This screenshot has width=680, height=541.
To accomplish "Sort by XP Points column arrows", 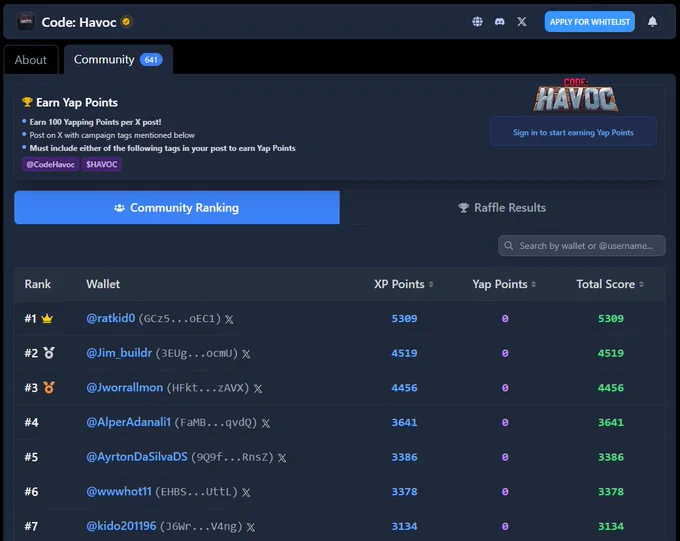I will coord(431,284).
